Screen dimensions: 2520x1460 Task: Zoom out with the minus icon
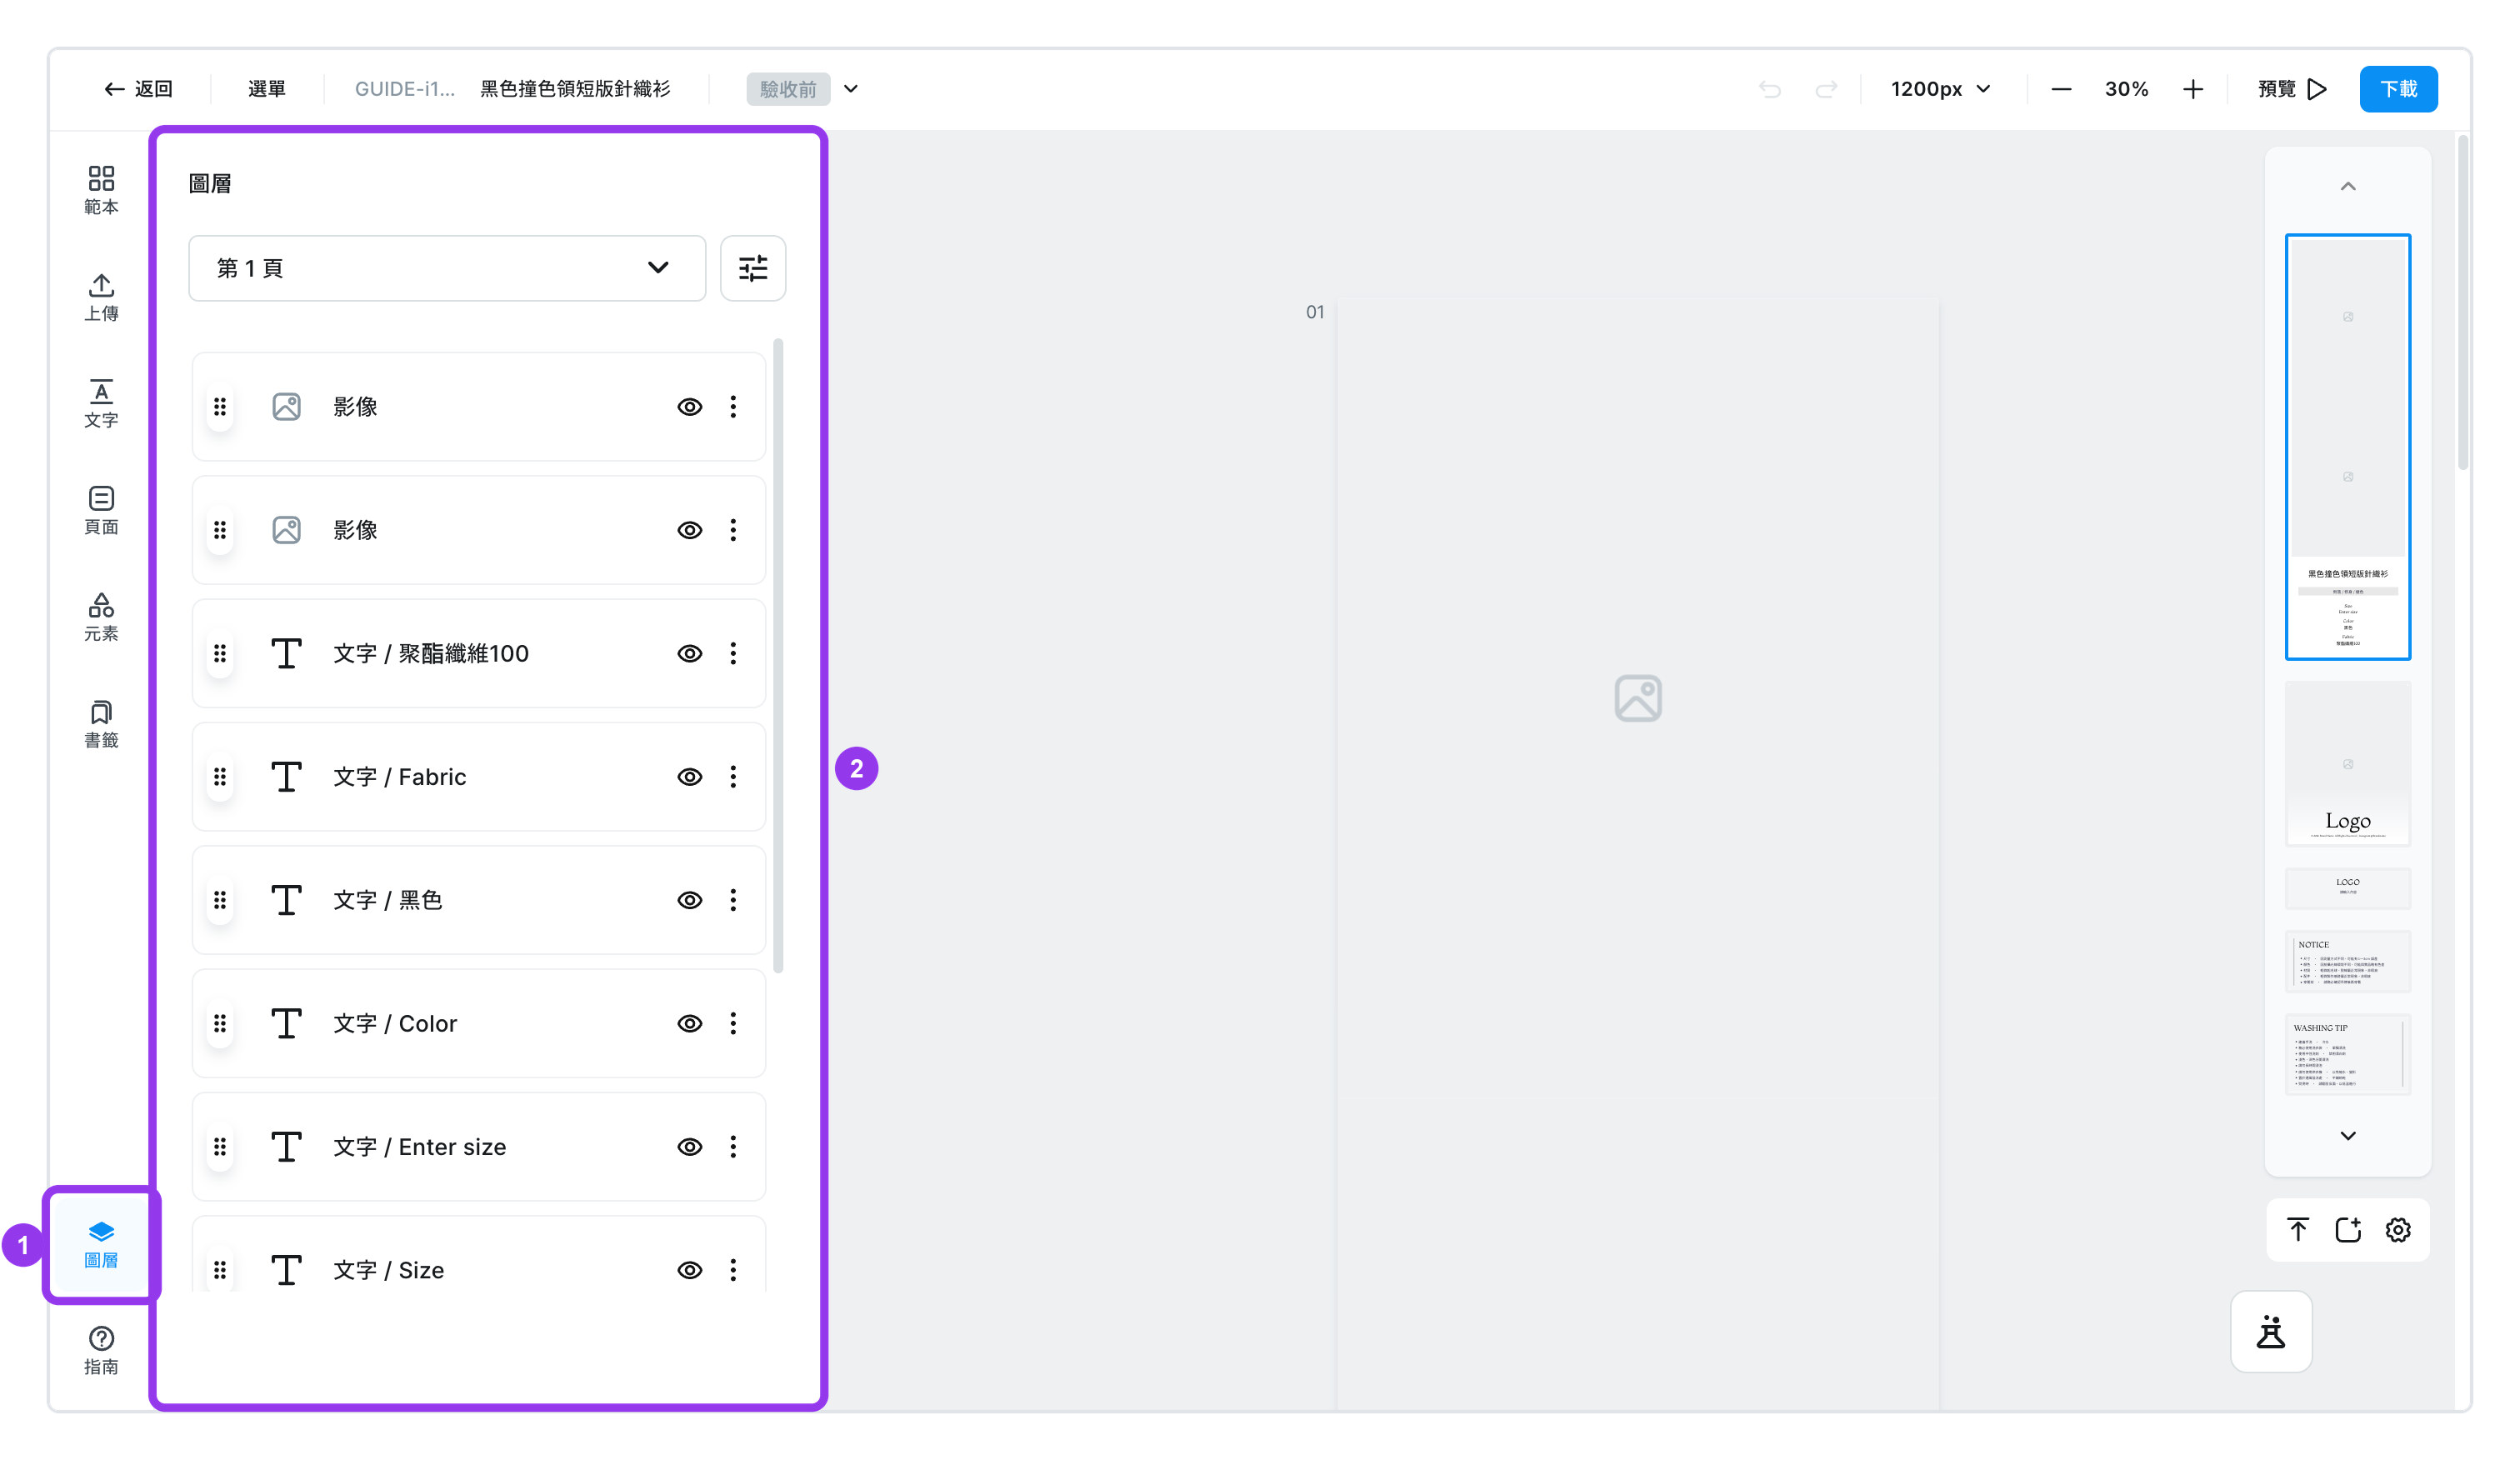pos(2061,89)
